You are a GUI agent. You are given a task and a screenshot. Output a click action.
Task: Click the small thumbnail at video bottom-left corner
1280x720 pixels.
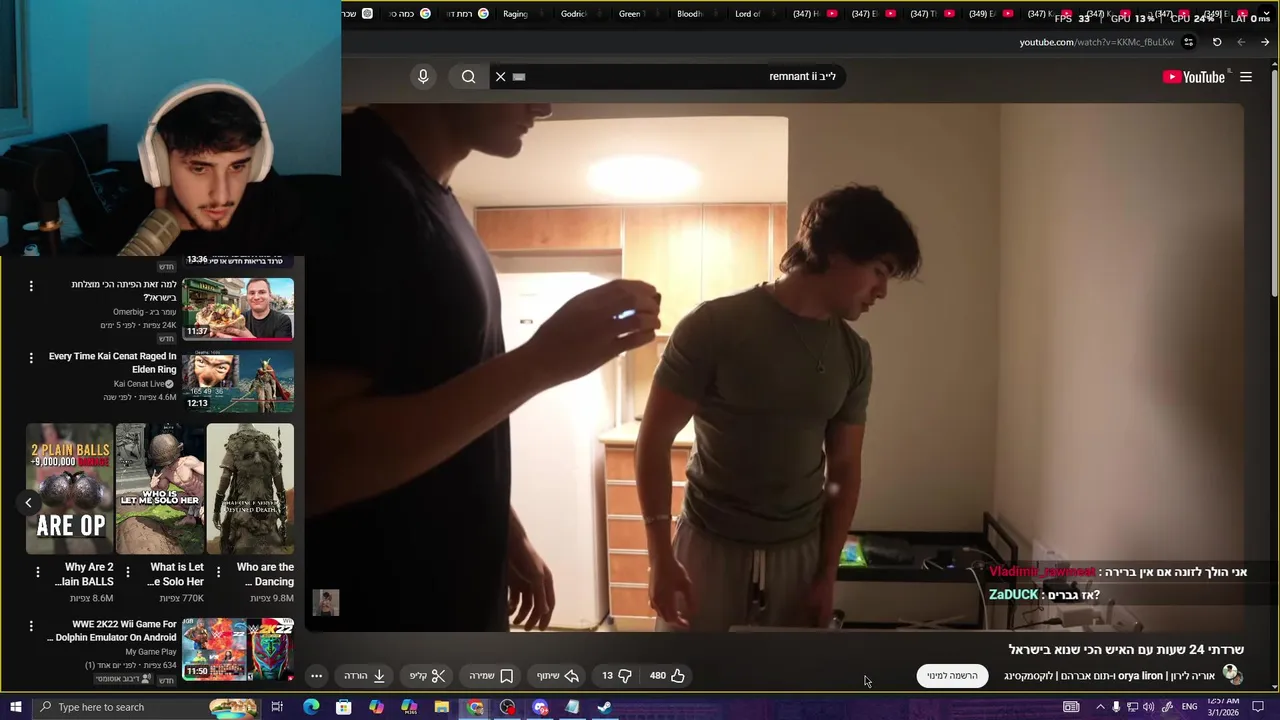click(326, 602)
